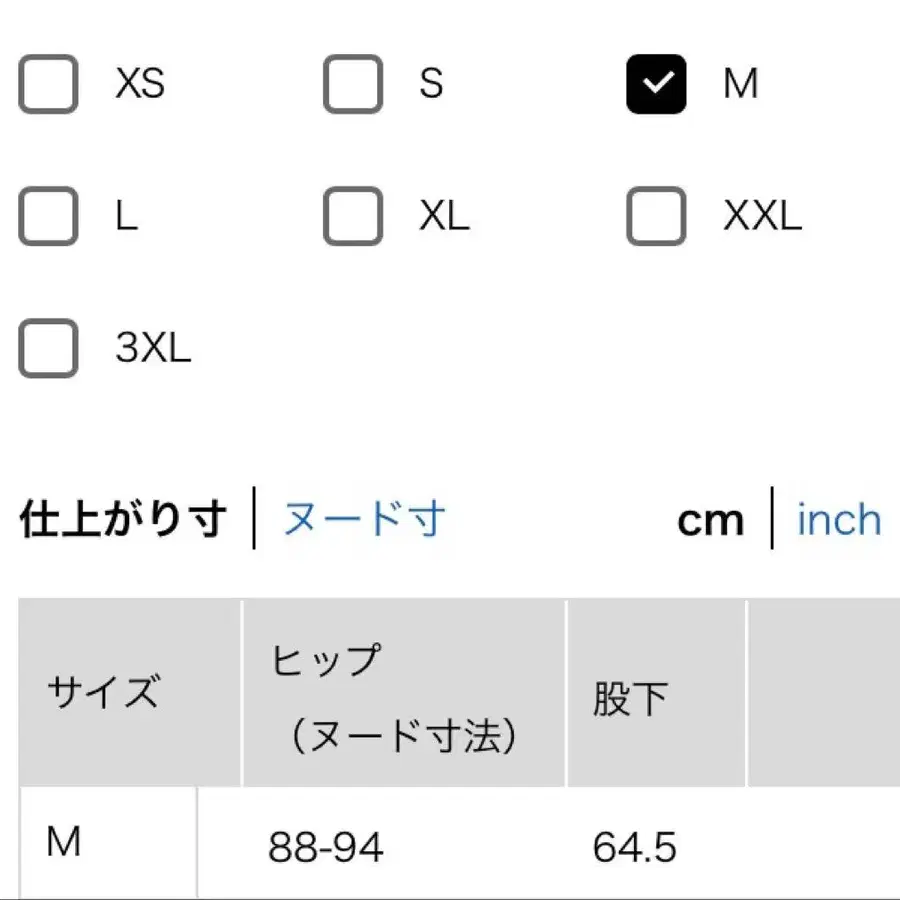Screen dimensions: 900x900
Task: Select the L size checkbox
Action: click(47, 215)
